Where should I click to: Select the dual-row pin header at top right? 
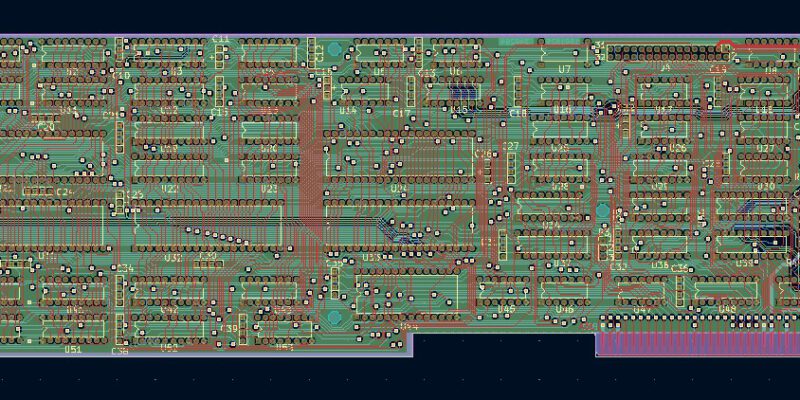(668, 53)
